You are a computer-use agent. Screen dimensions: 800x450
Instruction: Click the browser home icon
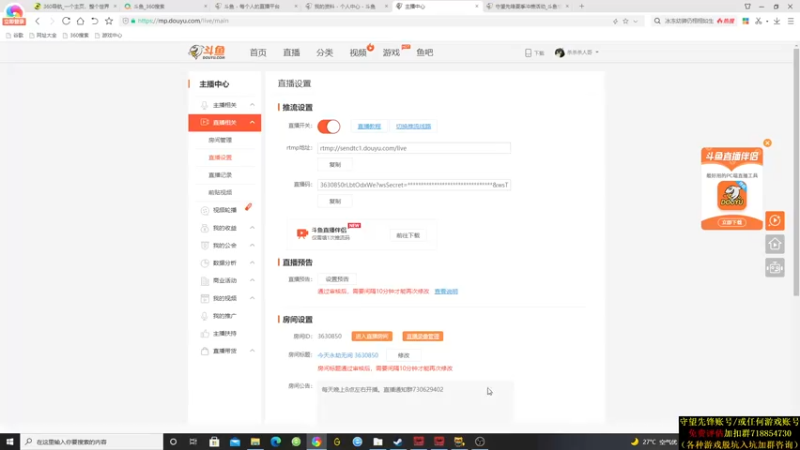click(80, 21)
